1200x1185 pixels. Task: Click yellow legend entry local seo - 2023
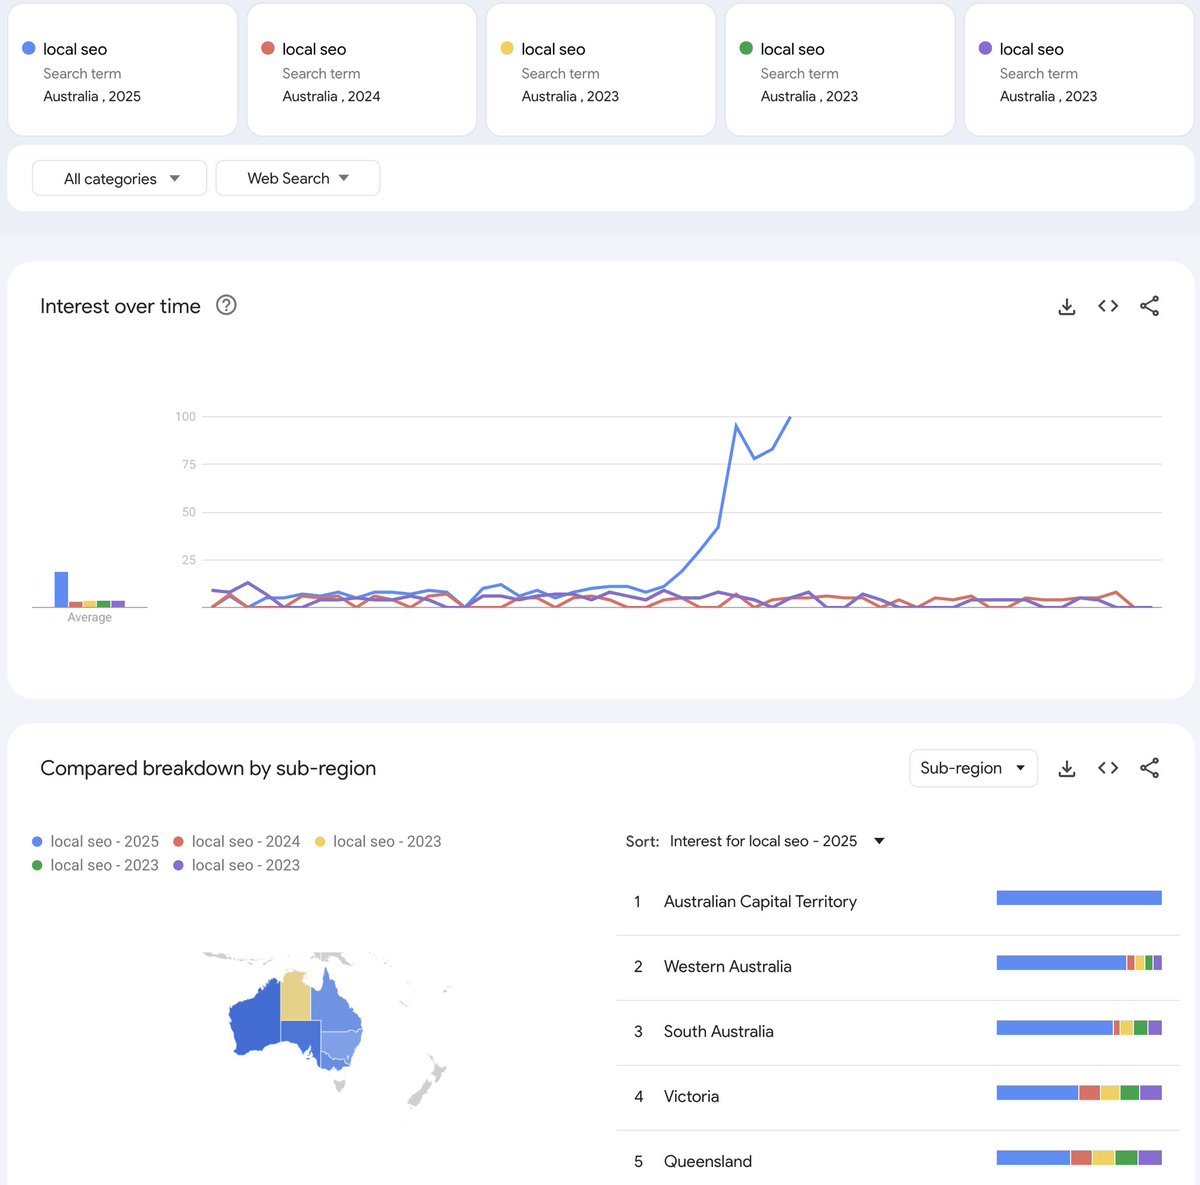(378, 841)
